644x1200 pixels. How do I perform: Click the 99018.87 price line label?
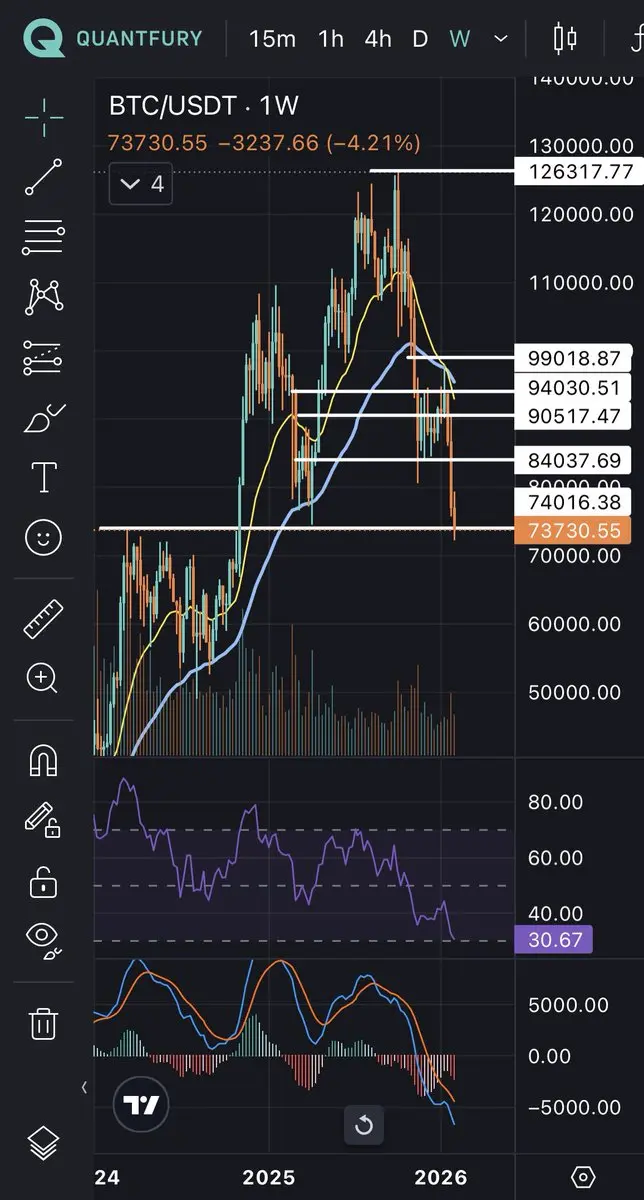(574, 358)
